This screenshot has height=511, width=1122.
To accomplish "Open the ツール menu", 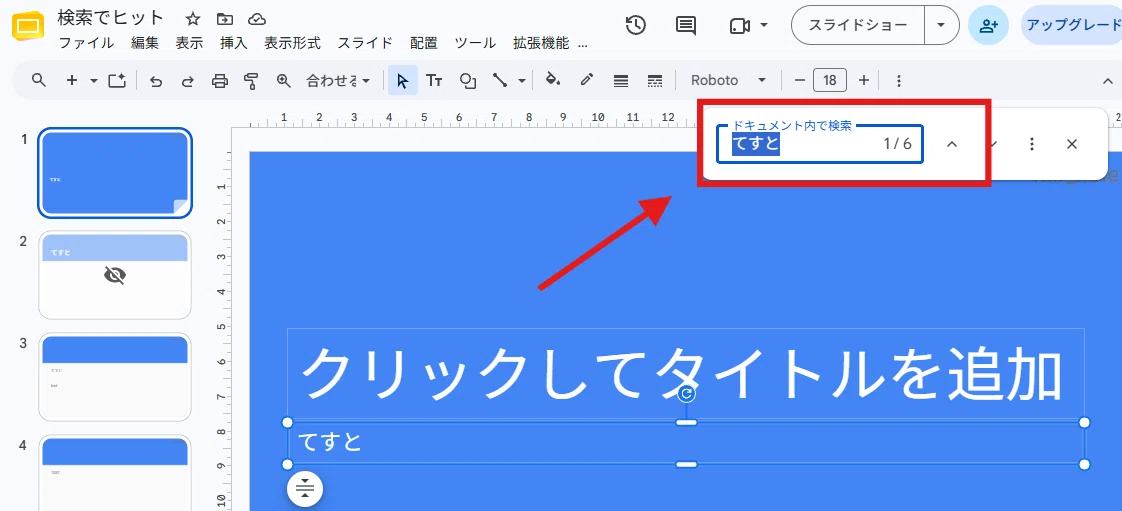I will (475, 43).
